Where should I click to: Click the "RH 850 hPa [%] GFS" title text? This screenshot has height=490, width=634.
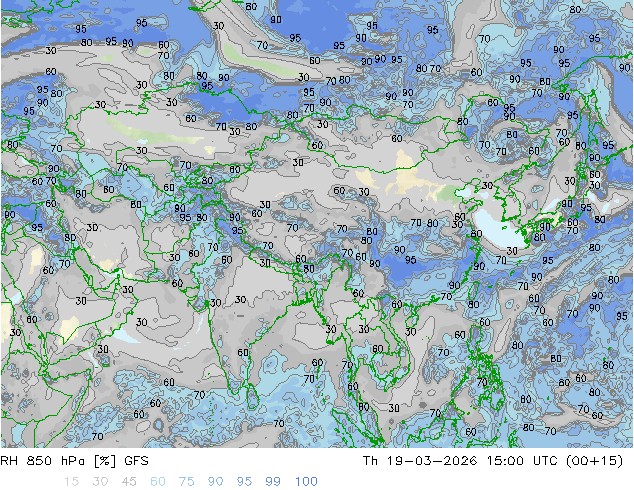(74, 461)
